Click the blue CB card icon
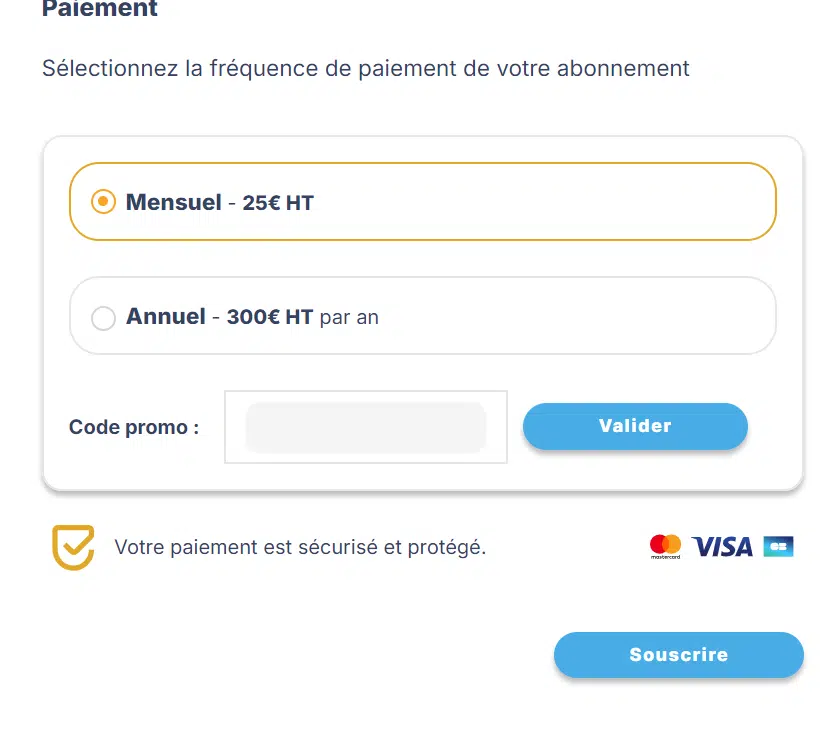This screenshot has height=731, width=832. point(778,546)
